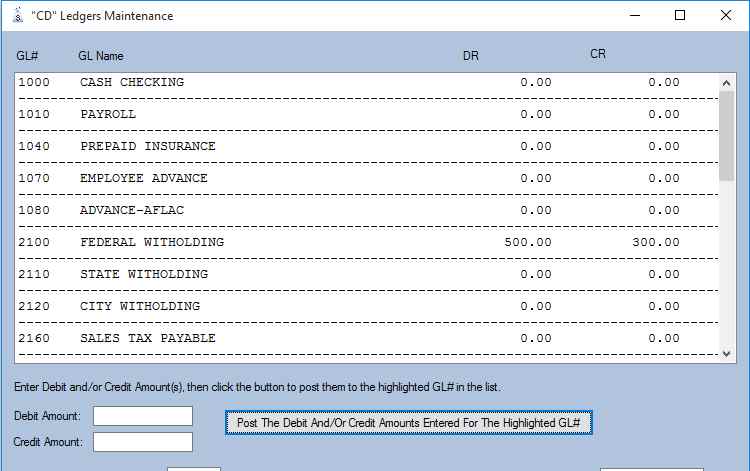
Task: Click the instruction text about posting amounts
Action: pos(258,387)
